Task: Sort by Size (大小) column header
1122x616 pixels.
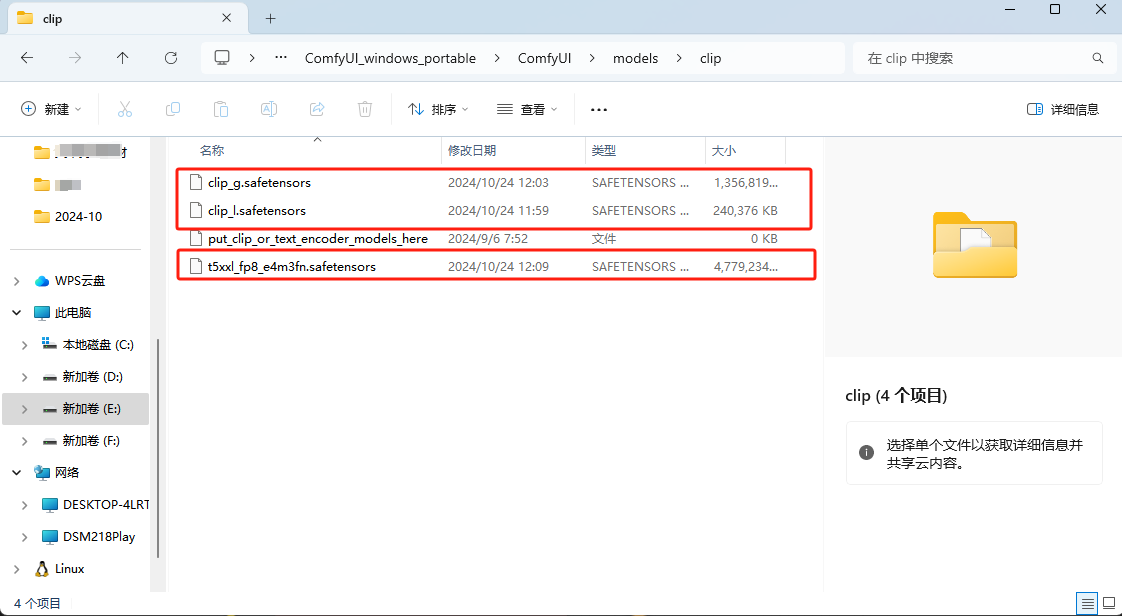Action: [x=723, y=151]
